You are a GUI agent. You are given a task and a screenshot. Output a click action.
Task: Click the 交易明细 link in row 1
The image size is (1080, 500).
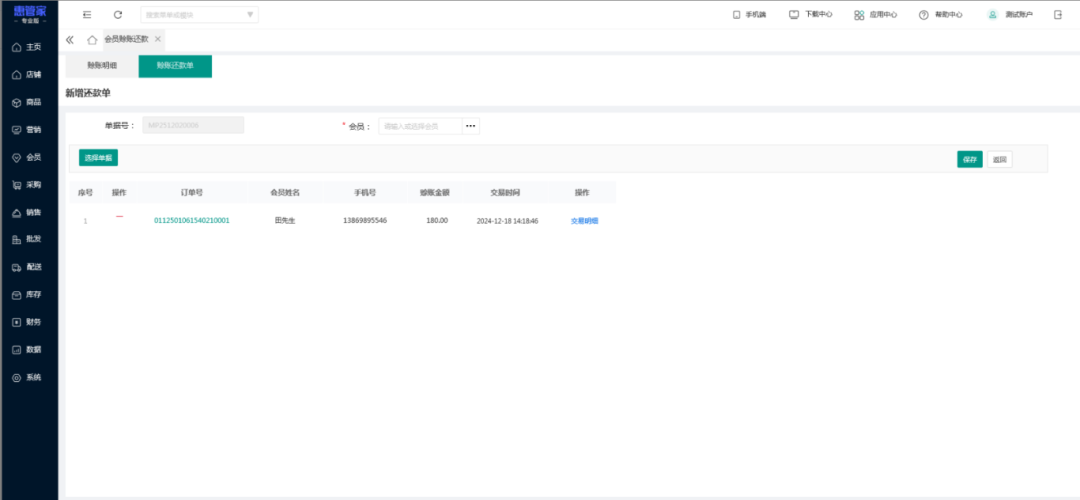point(584,220)
